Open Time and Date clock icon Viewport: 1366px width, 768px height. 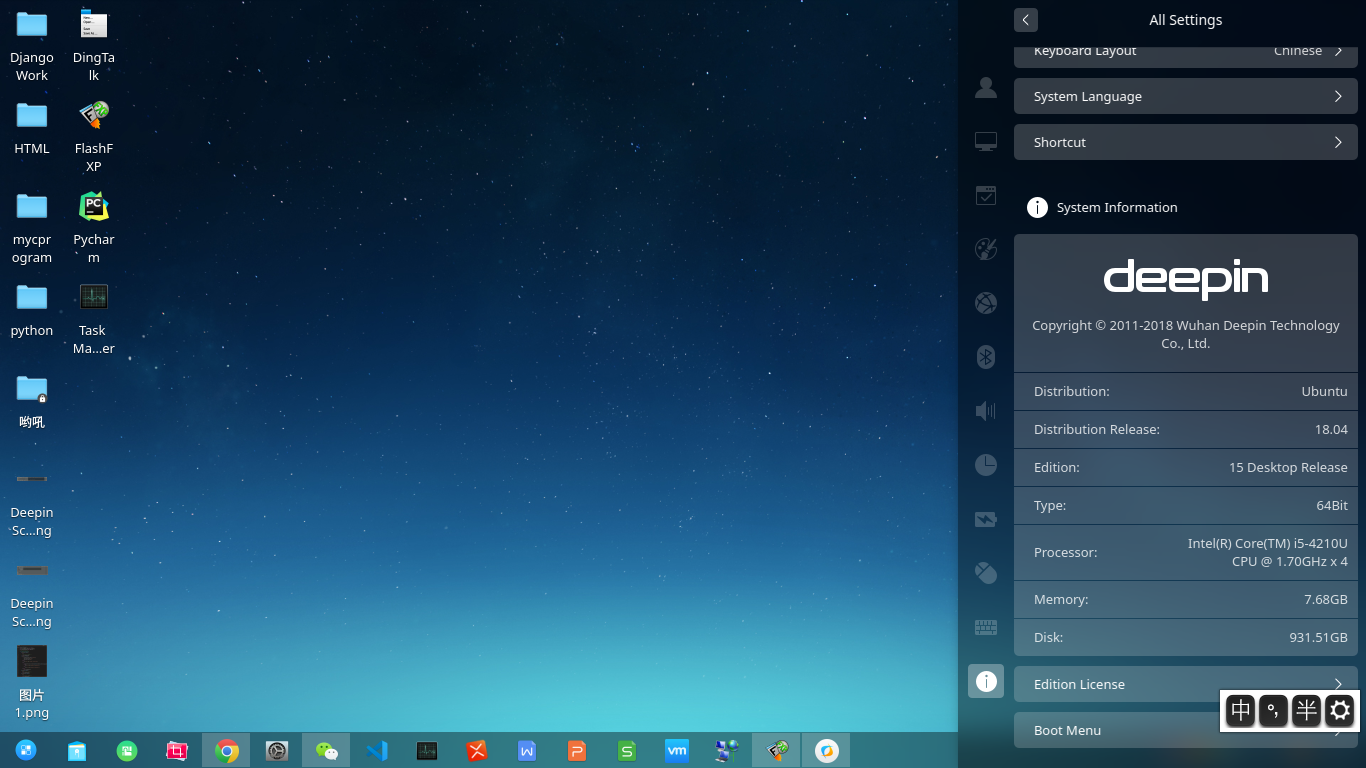(986, 464)
